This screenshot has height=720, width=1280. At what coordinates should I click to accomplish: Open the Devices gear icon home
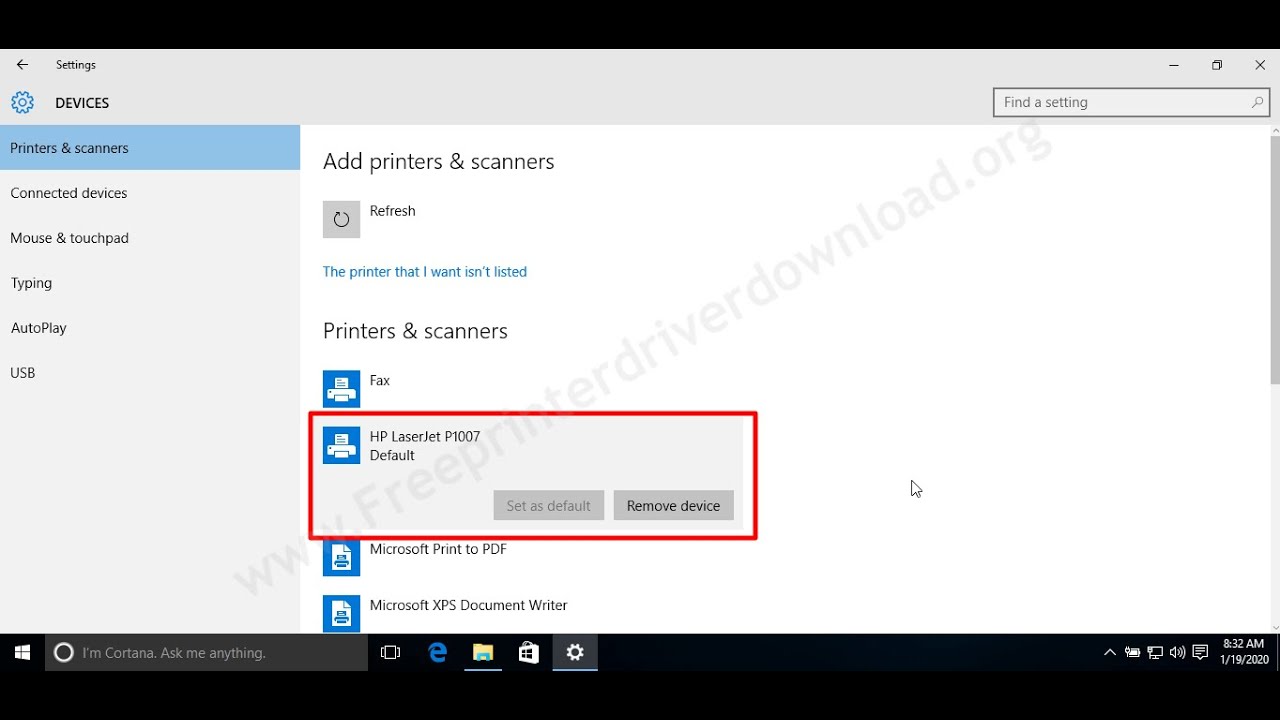[x=22, y=103]
